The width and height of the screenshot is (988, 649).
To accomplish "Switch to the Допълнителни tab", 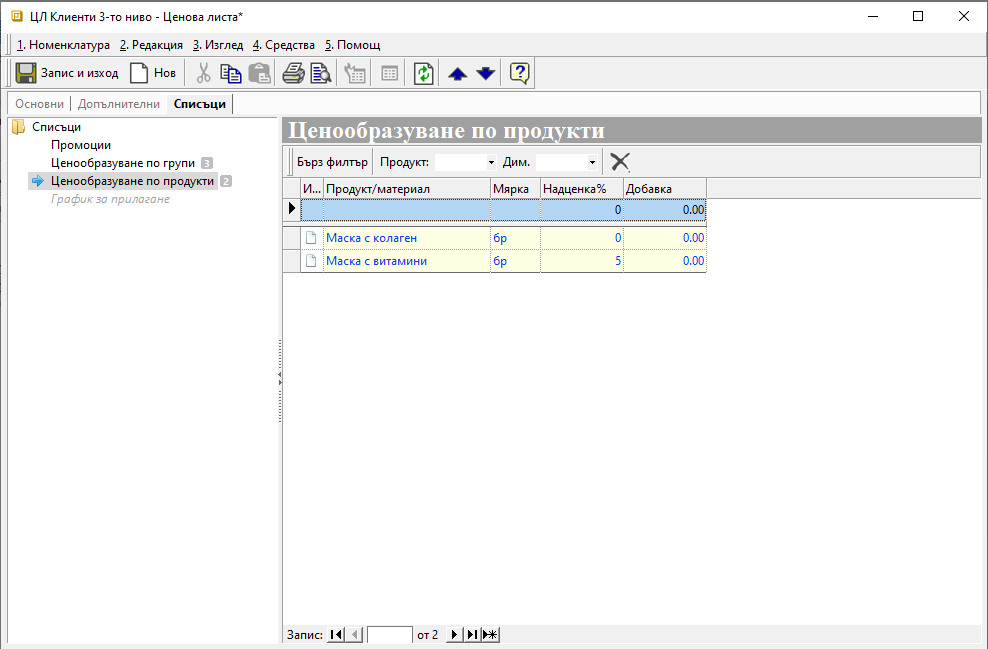I will pyautogui.click(x=119, y=104).
